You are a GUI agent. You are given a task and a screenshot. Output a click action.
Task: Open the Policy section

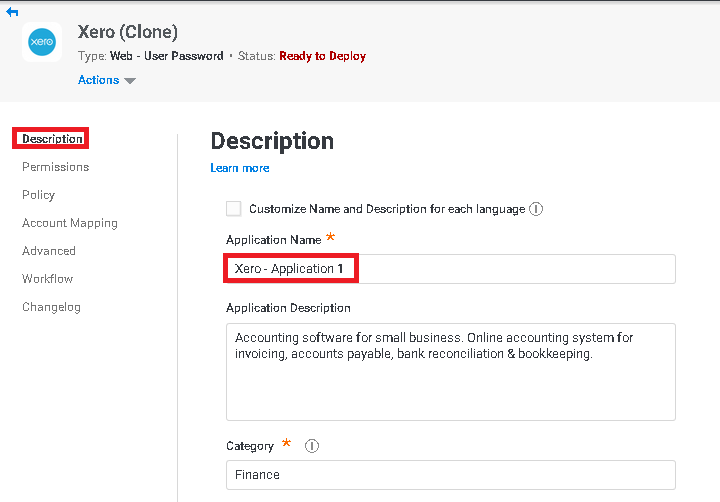coord(39,195)
